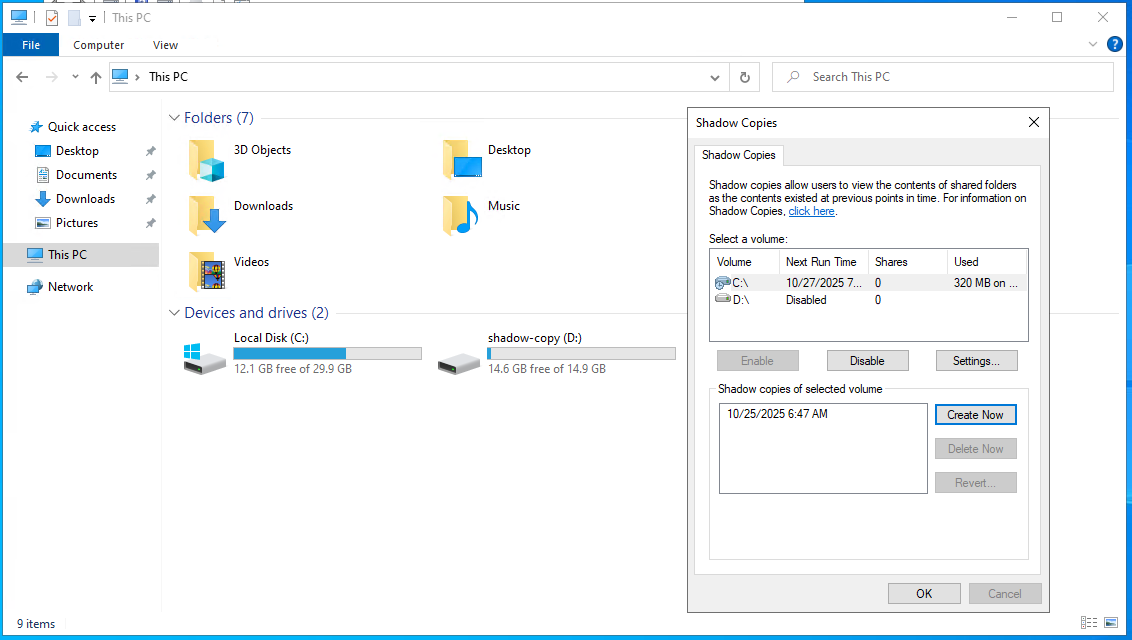1132x640 pixels.
Task: Switch to details view in status bar
Action: [x=1089, y=623]
